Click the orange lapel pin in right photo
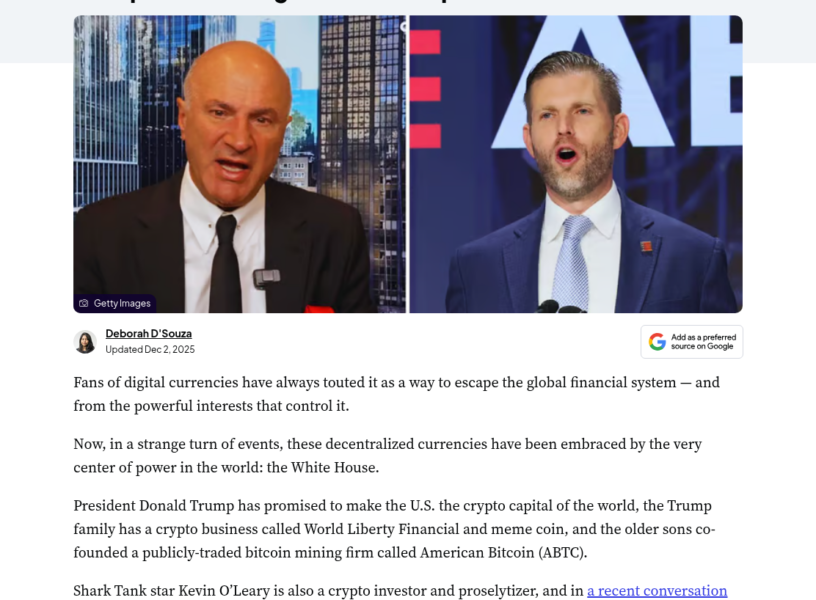This screenshot has width=816, height=600. (x=646, y=247)
